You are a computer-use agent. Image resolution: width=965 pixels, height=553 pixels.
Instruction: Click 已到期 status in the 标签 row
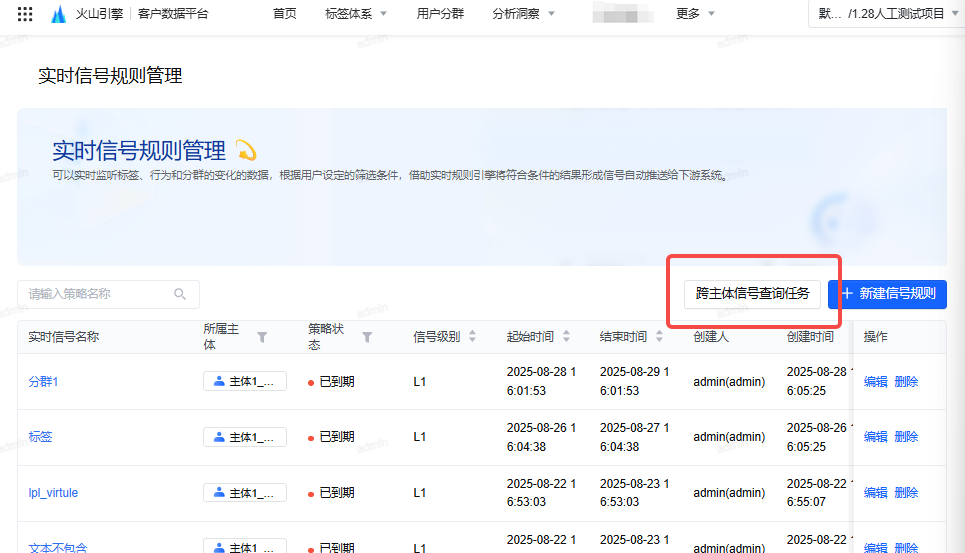coord(331,437)
